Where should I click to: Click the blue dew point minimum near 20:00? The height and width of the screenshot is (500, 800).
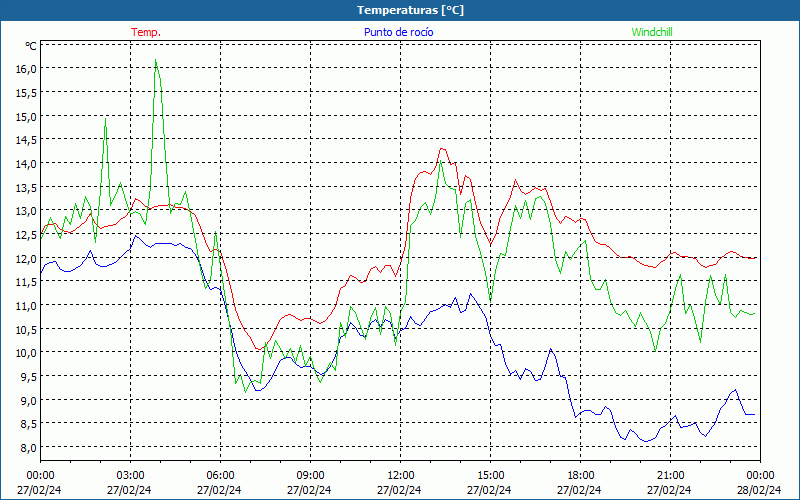(x=646, y=441)
